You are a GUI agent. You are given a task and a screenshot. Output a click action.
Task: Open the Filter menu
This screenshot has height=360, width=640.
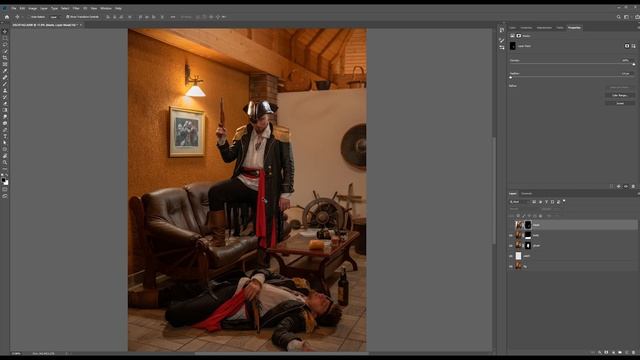[76, 8]
